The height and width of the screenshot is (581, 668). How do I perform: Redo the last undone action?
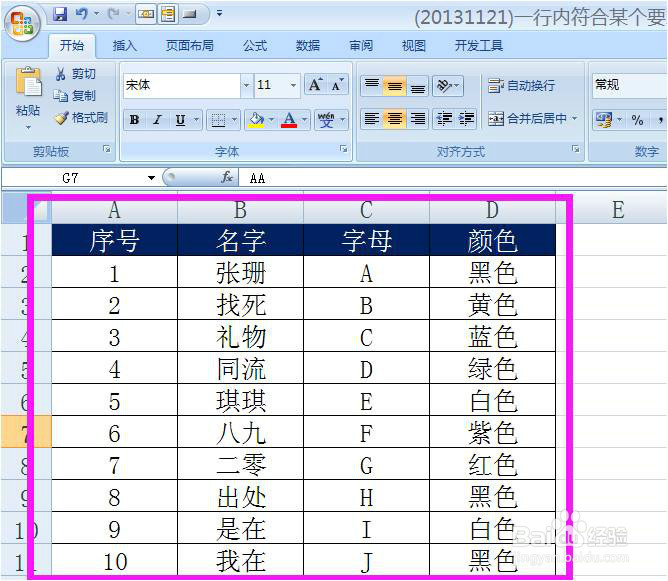[x=113, y=14]
